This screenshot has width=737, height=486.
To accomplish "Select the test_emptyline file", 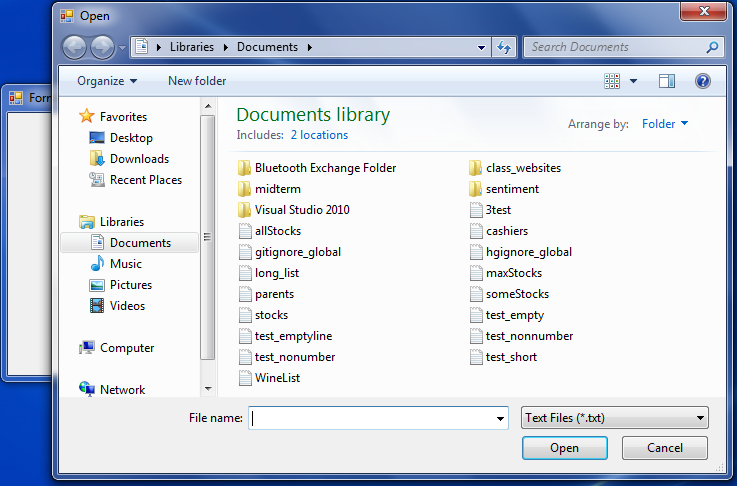I will tap(285, 336).
